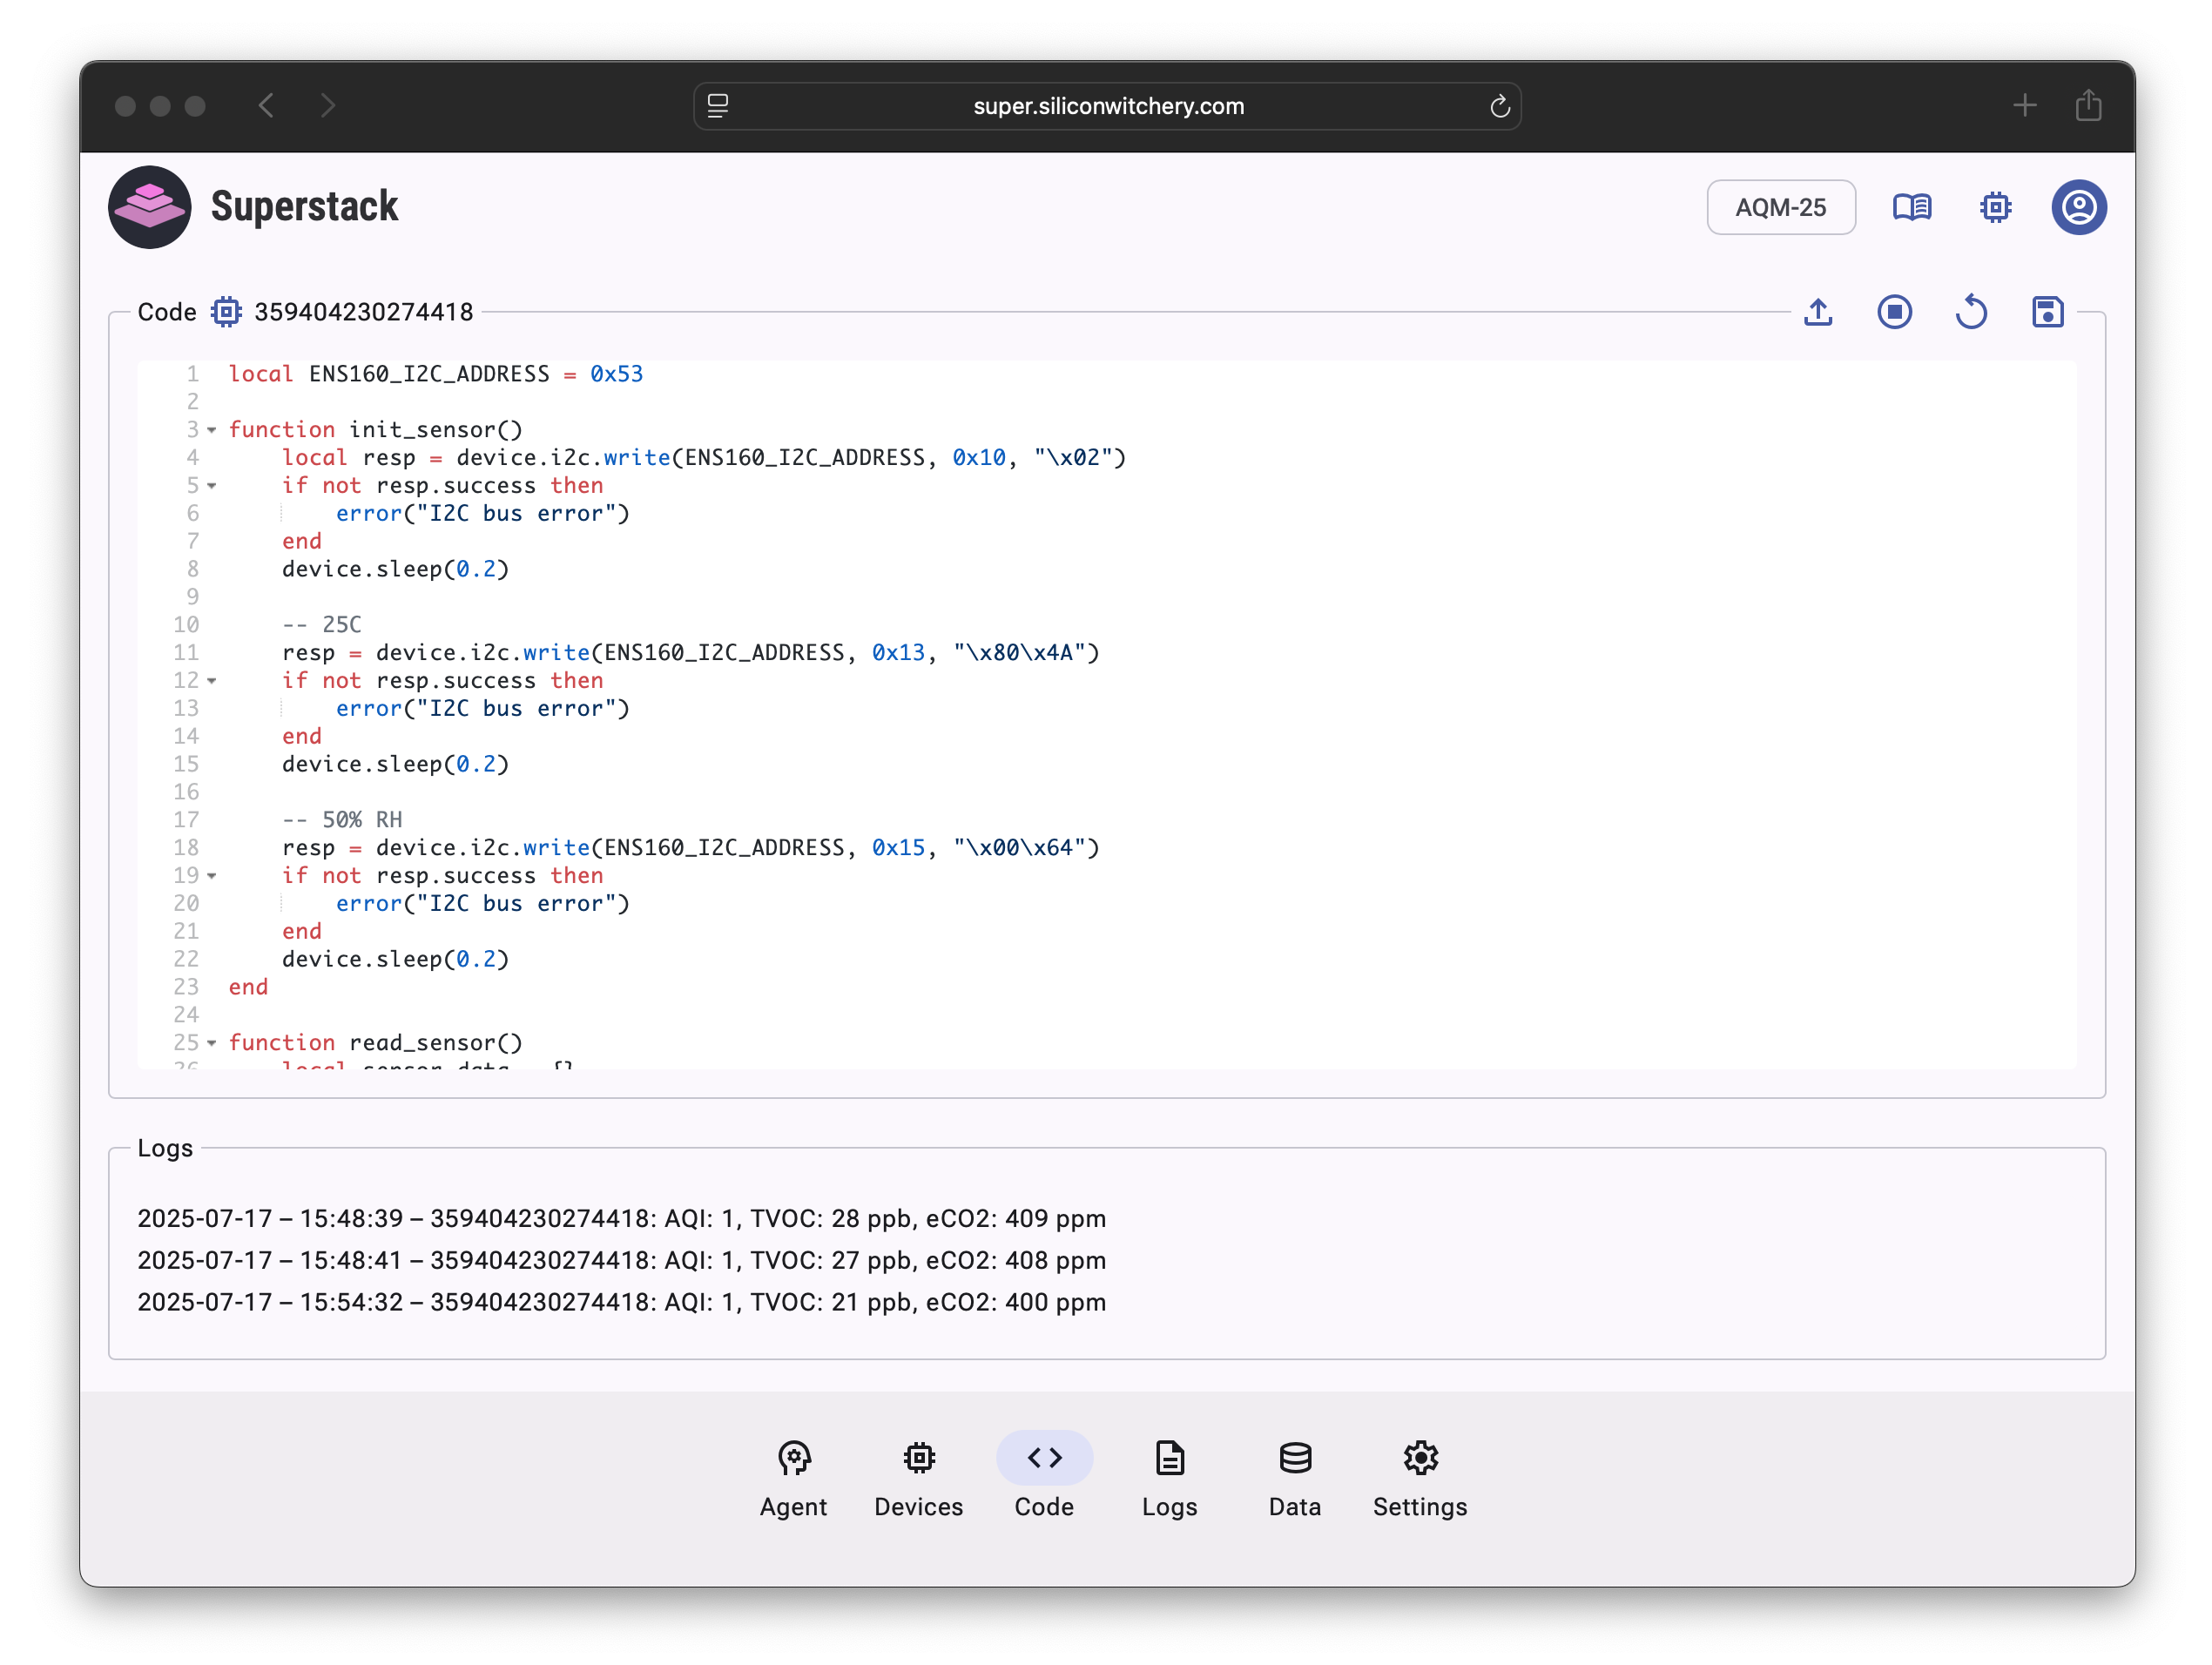Click the browser back arrow
This screenshot has height=1665, width=2212.
click(266, 106)
